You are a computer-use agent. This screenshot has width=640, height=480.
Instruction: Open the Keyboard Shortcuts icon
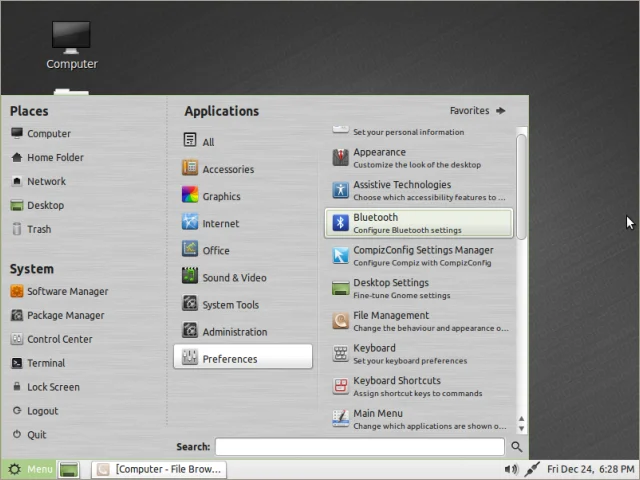pos(340,386)
